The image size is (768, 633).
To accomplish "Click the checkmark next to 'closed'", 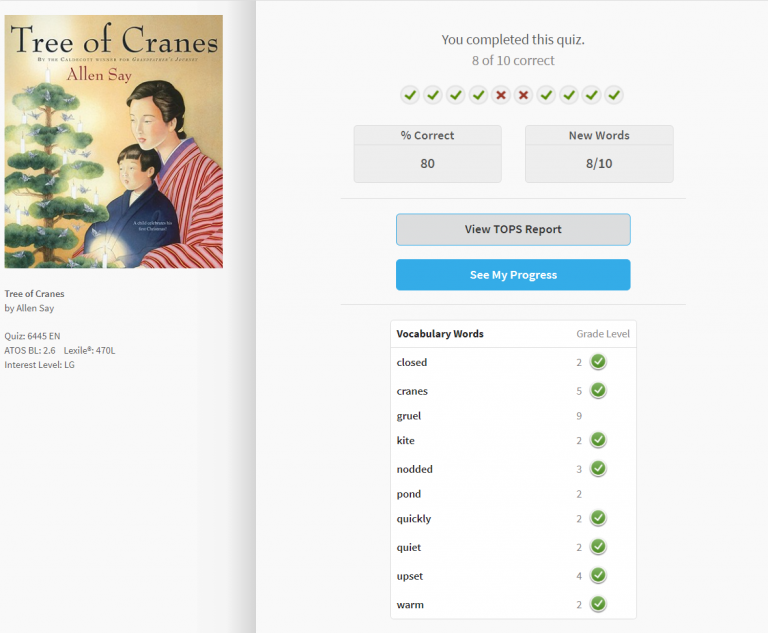I will point(598,362).
